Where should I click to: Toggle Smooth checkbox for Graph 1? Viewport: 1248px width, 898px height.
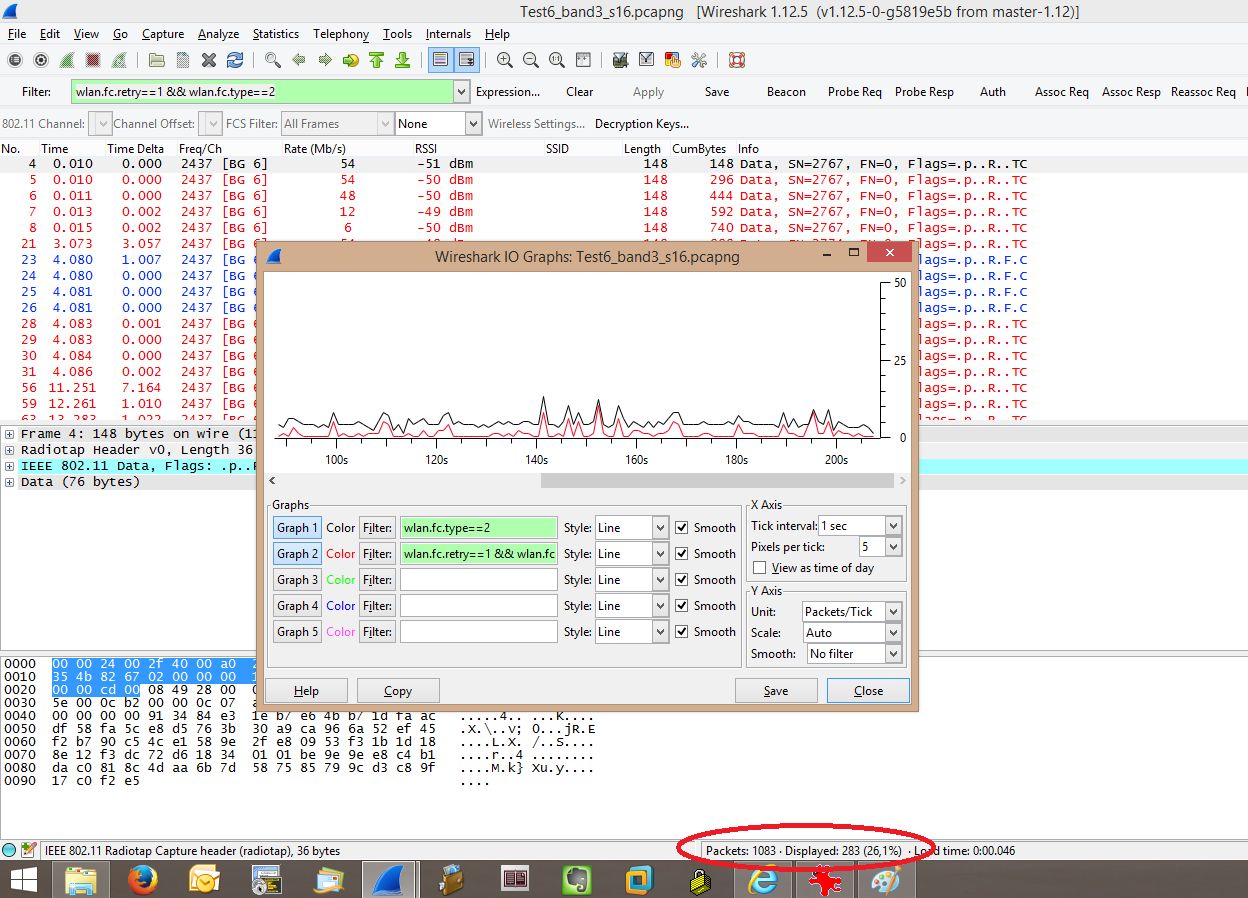click(682, 527)
